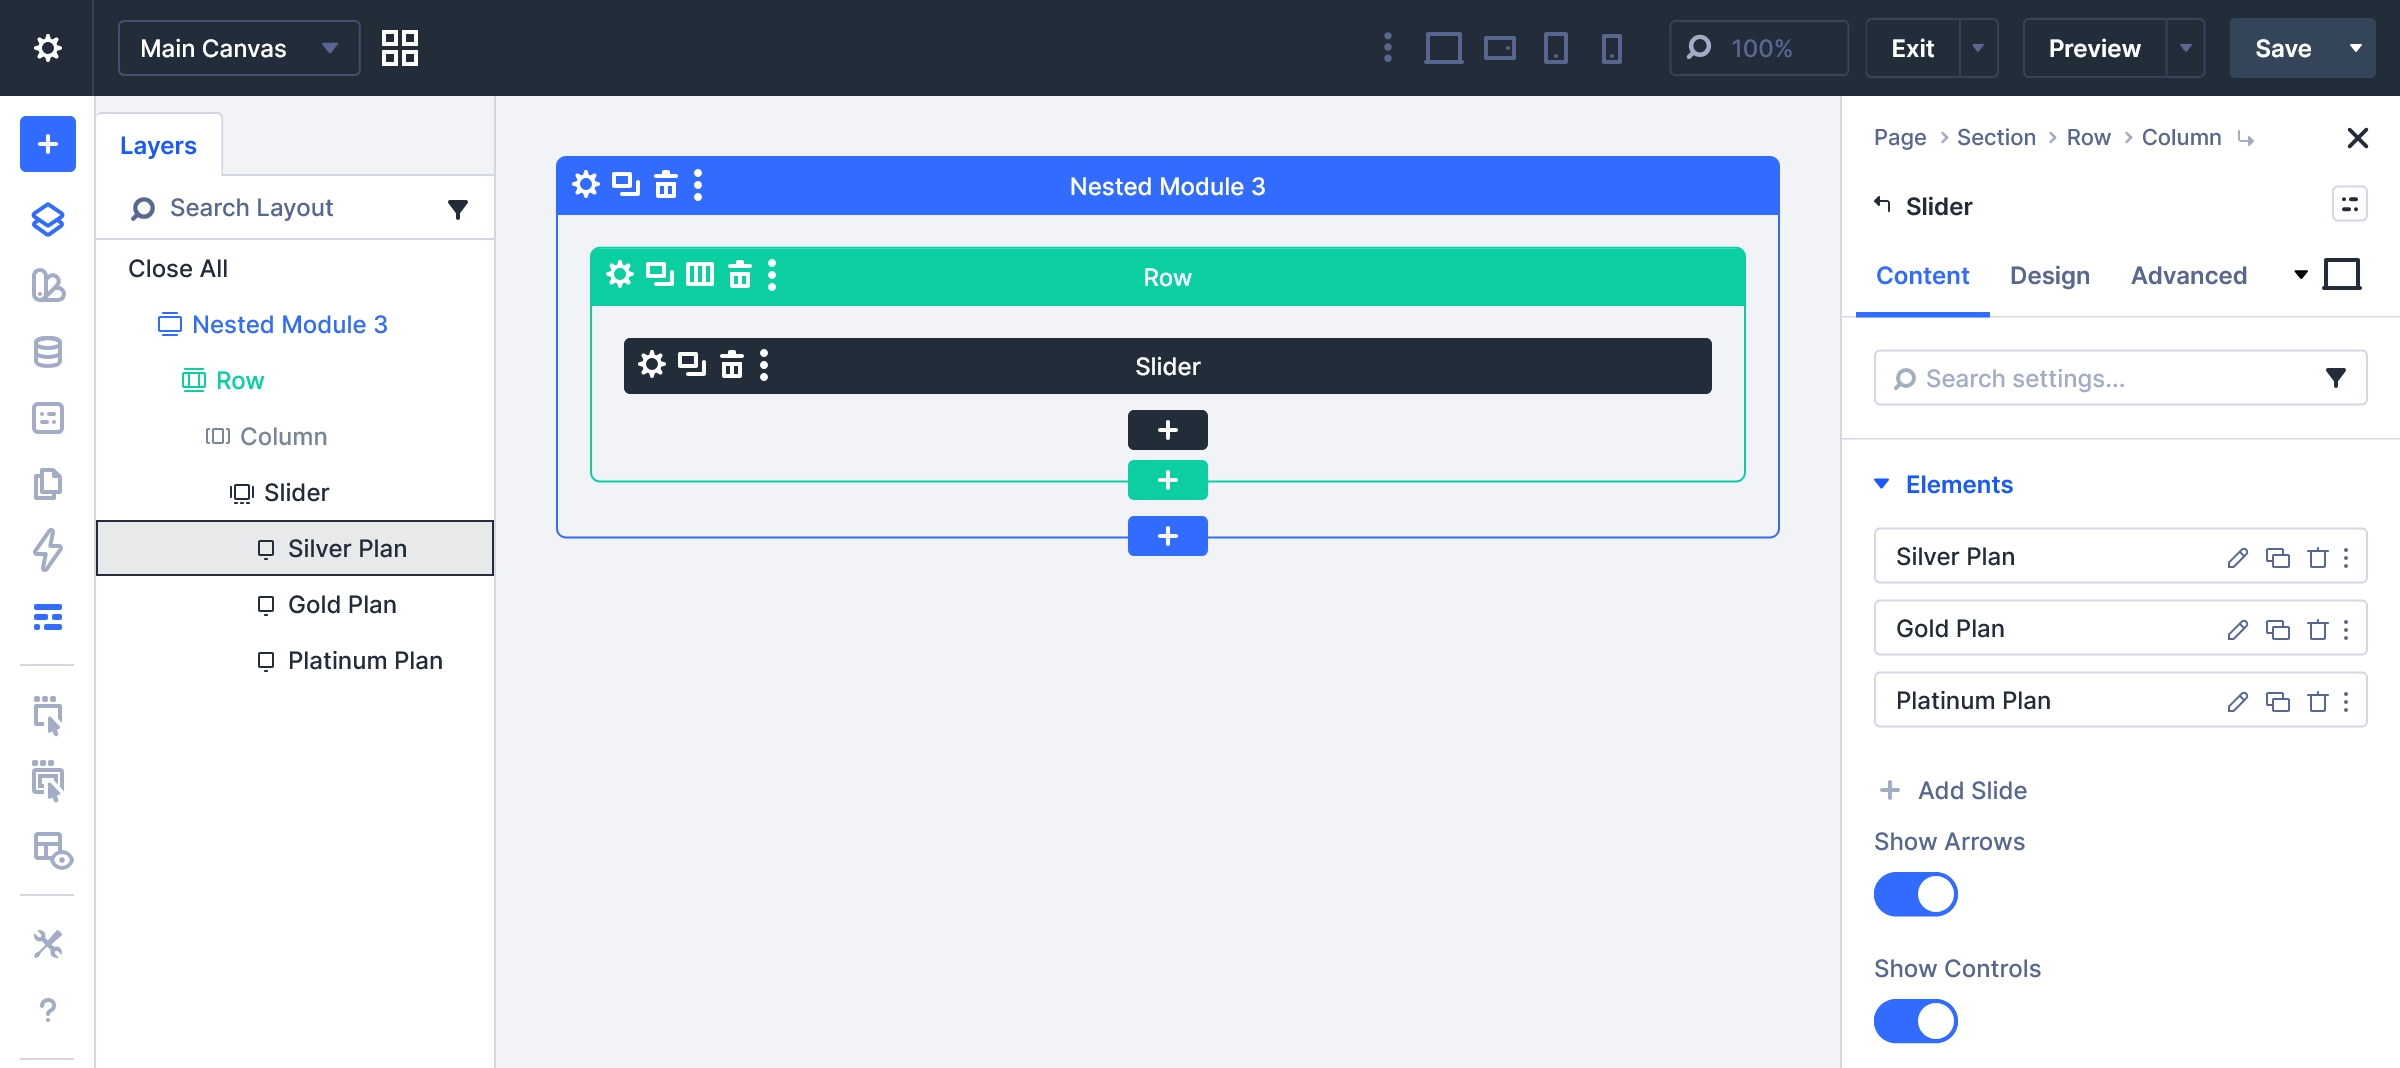Duplicate the Row using its copy icon
Viewport: 2400px width, 1068px height.
(661, 274)
